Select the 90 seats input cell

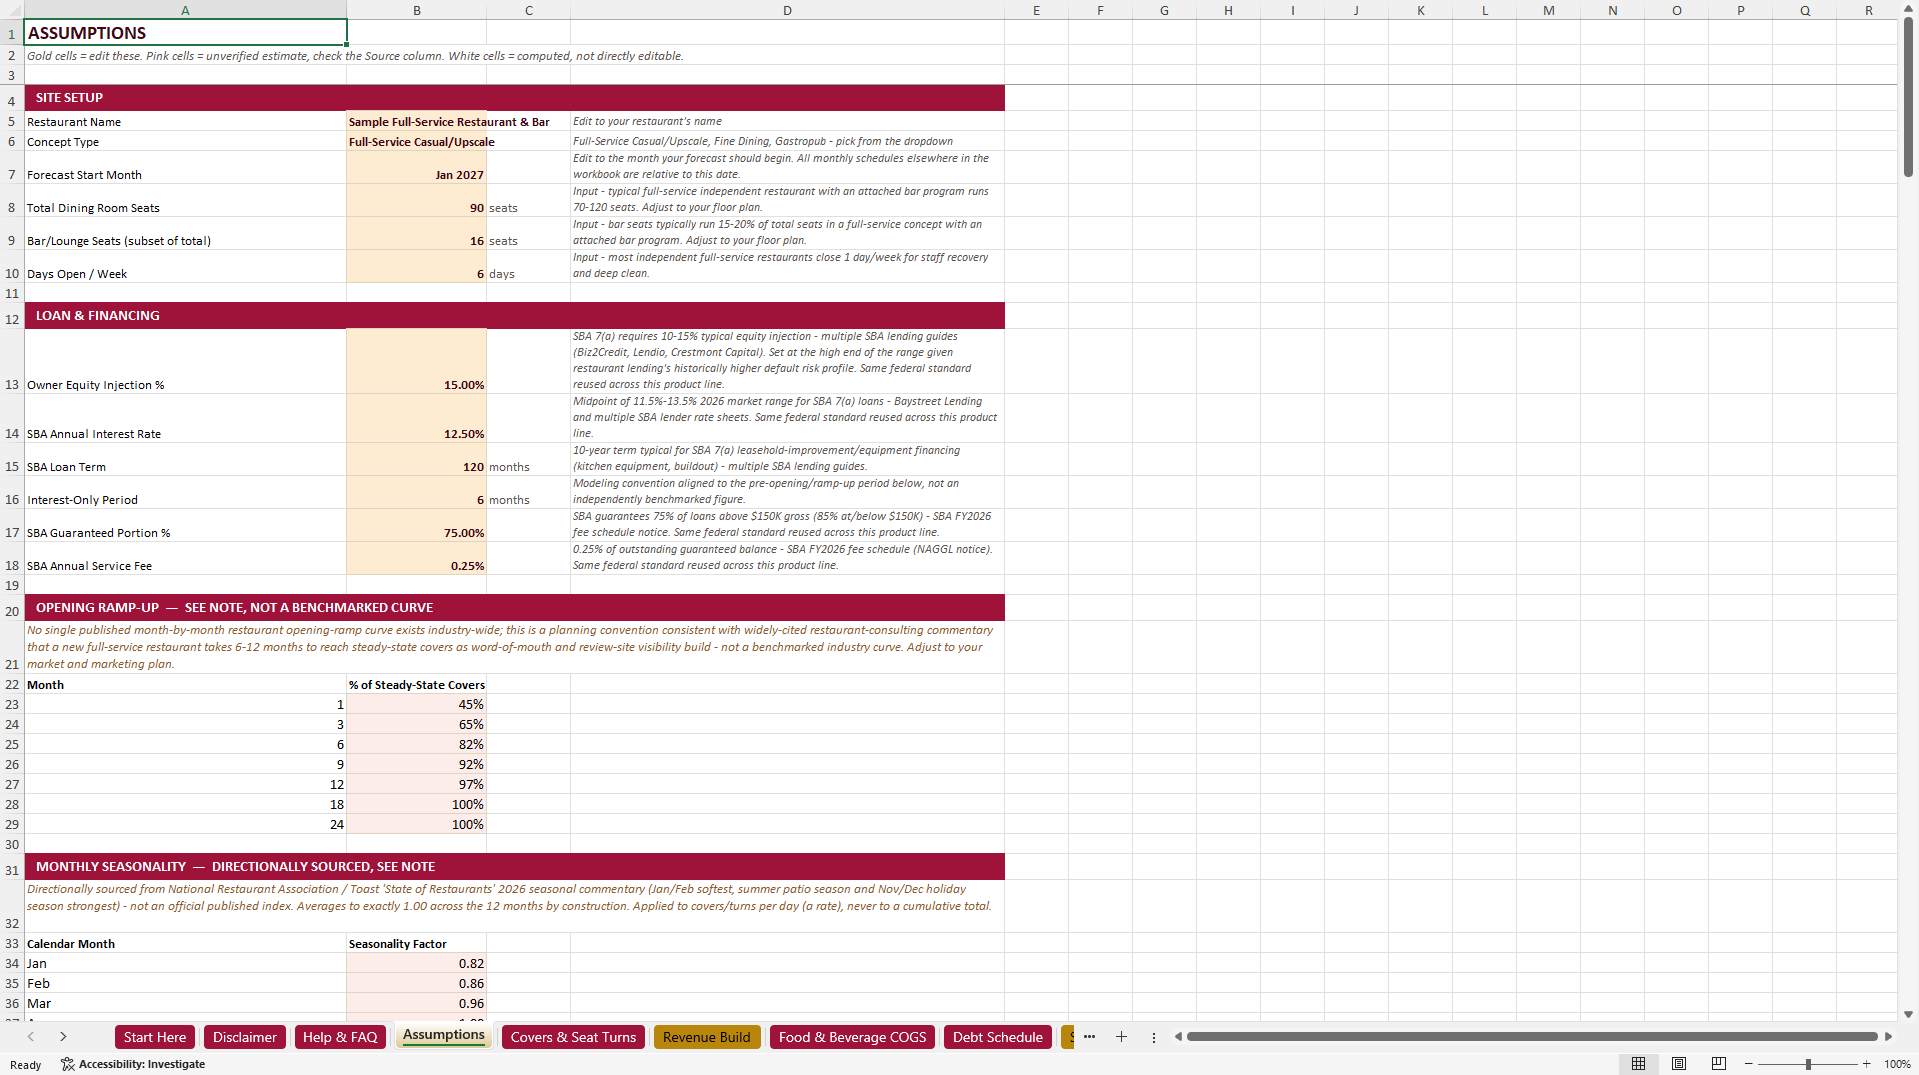click(x=417, y=200)
